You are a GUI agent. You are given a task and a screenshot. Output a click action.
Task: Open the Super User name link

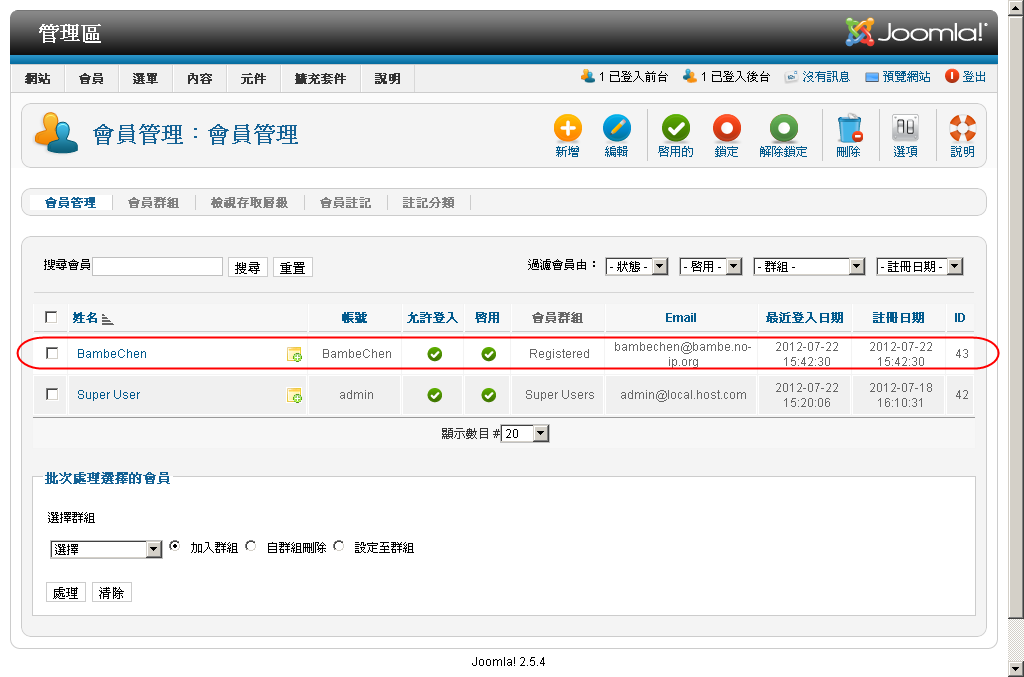point(108,395)
